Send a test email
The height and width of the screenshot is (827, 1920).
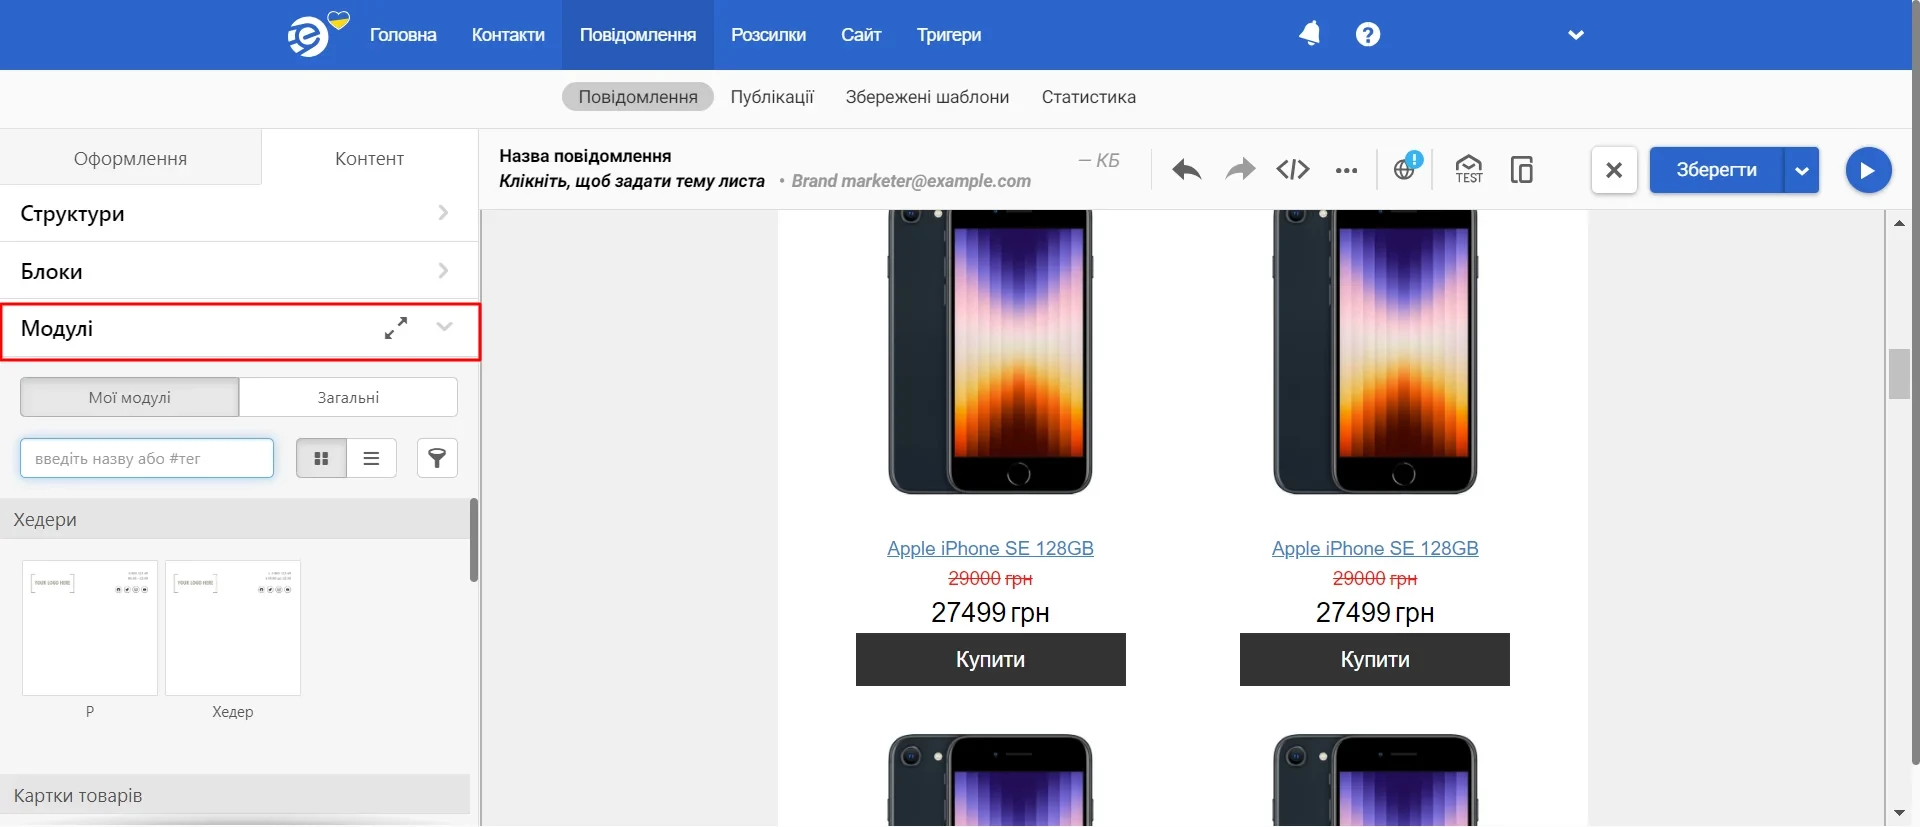1469,169
